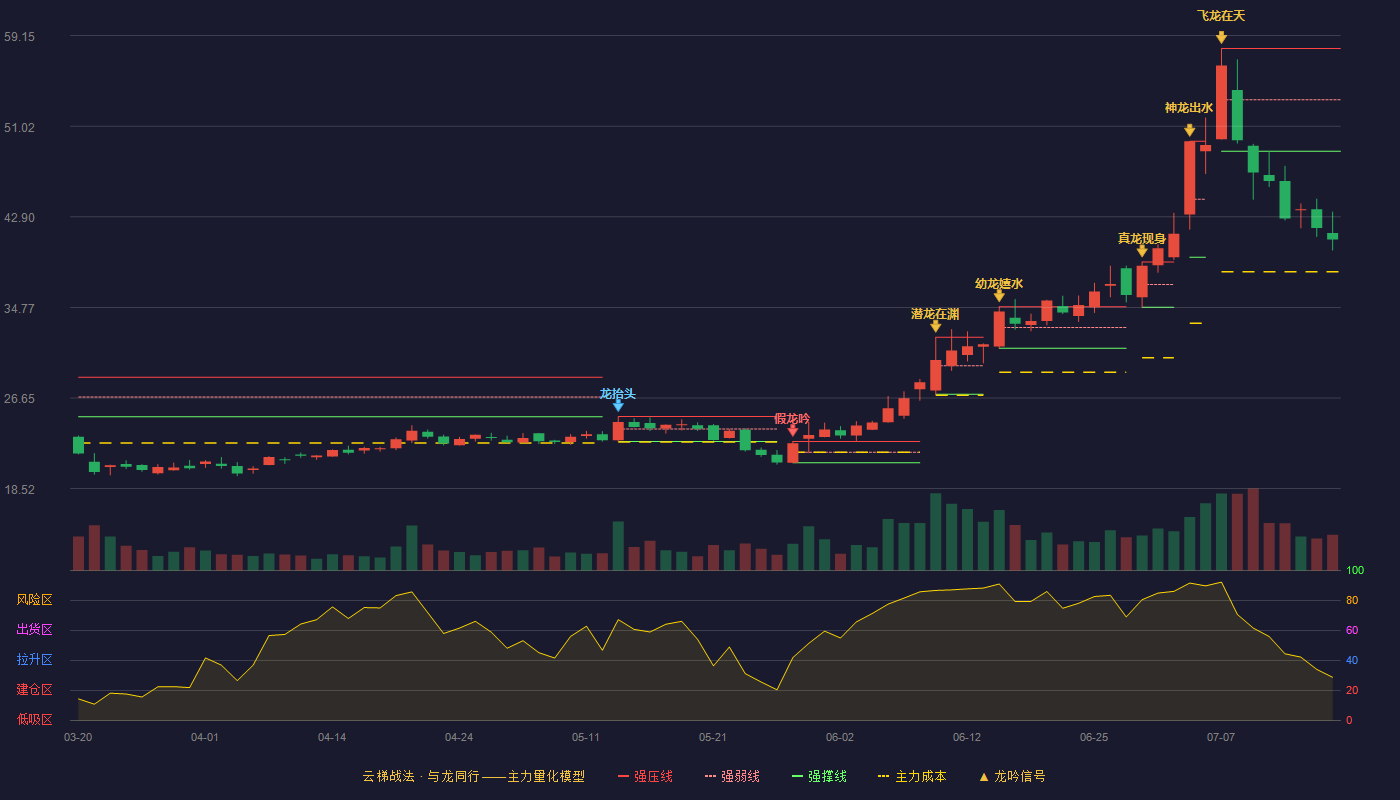The width and height of the screenshot is (1400, 800).
Task: Click the 风险区 zone label
Action: pyautogui.click(x=35, y=600)
